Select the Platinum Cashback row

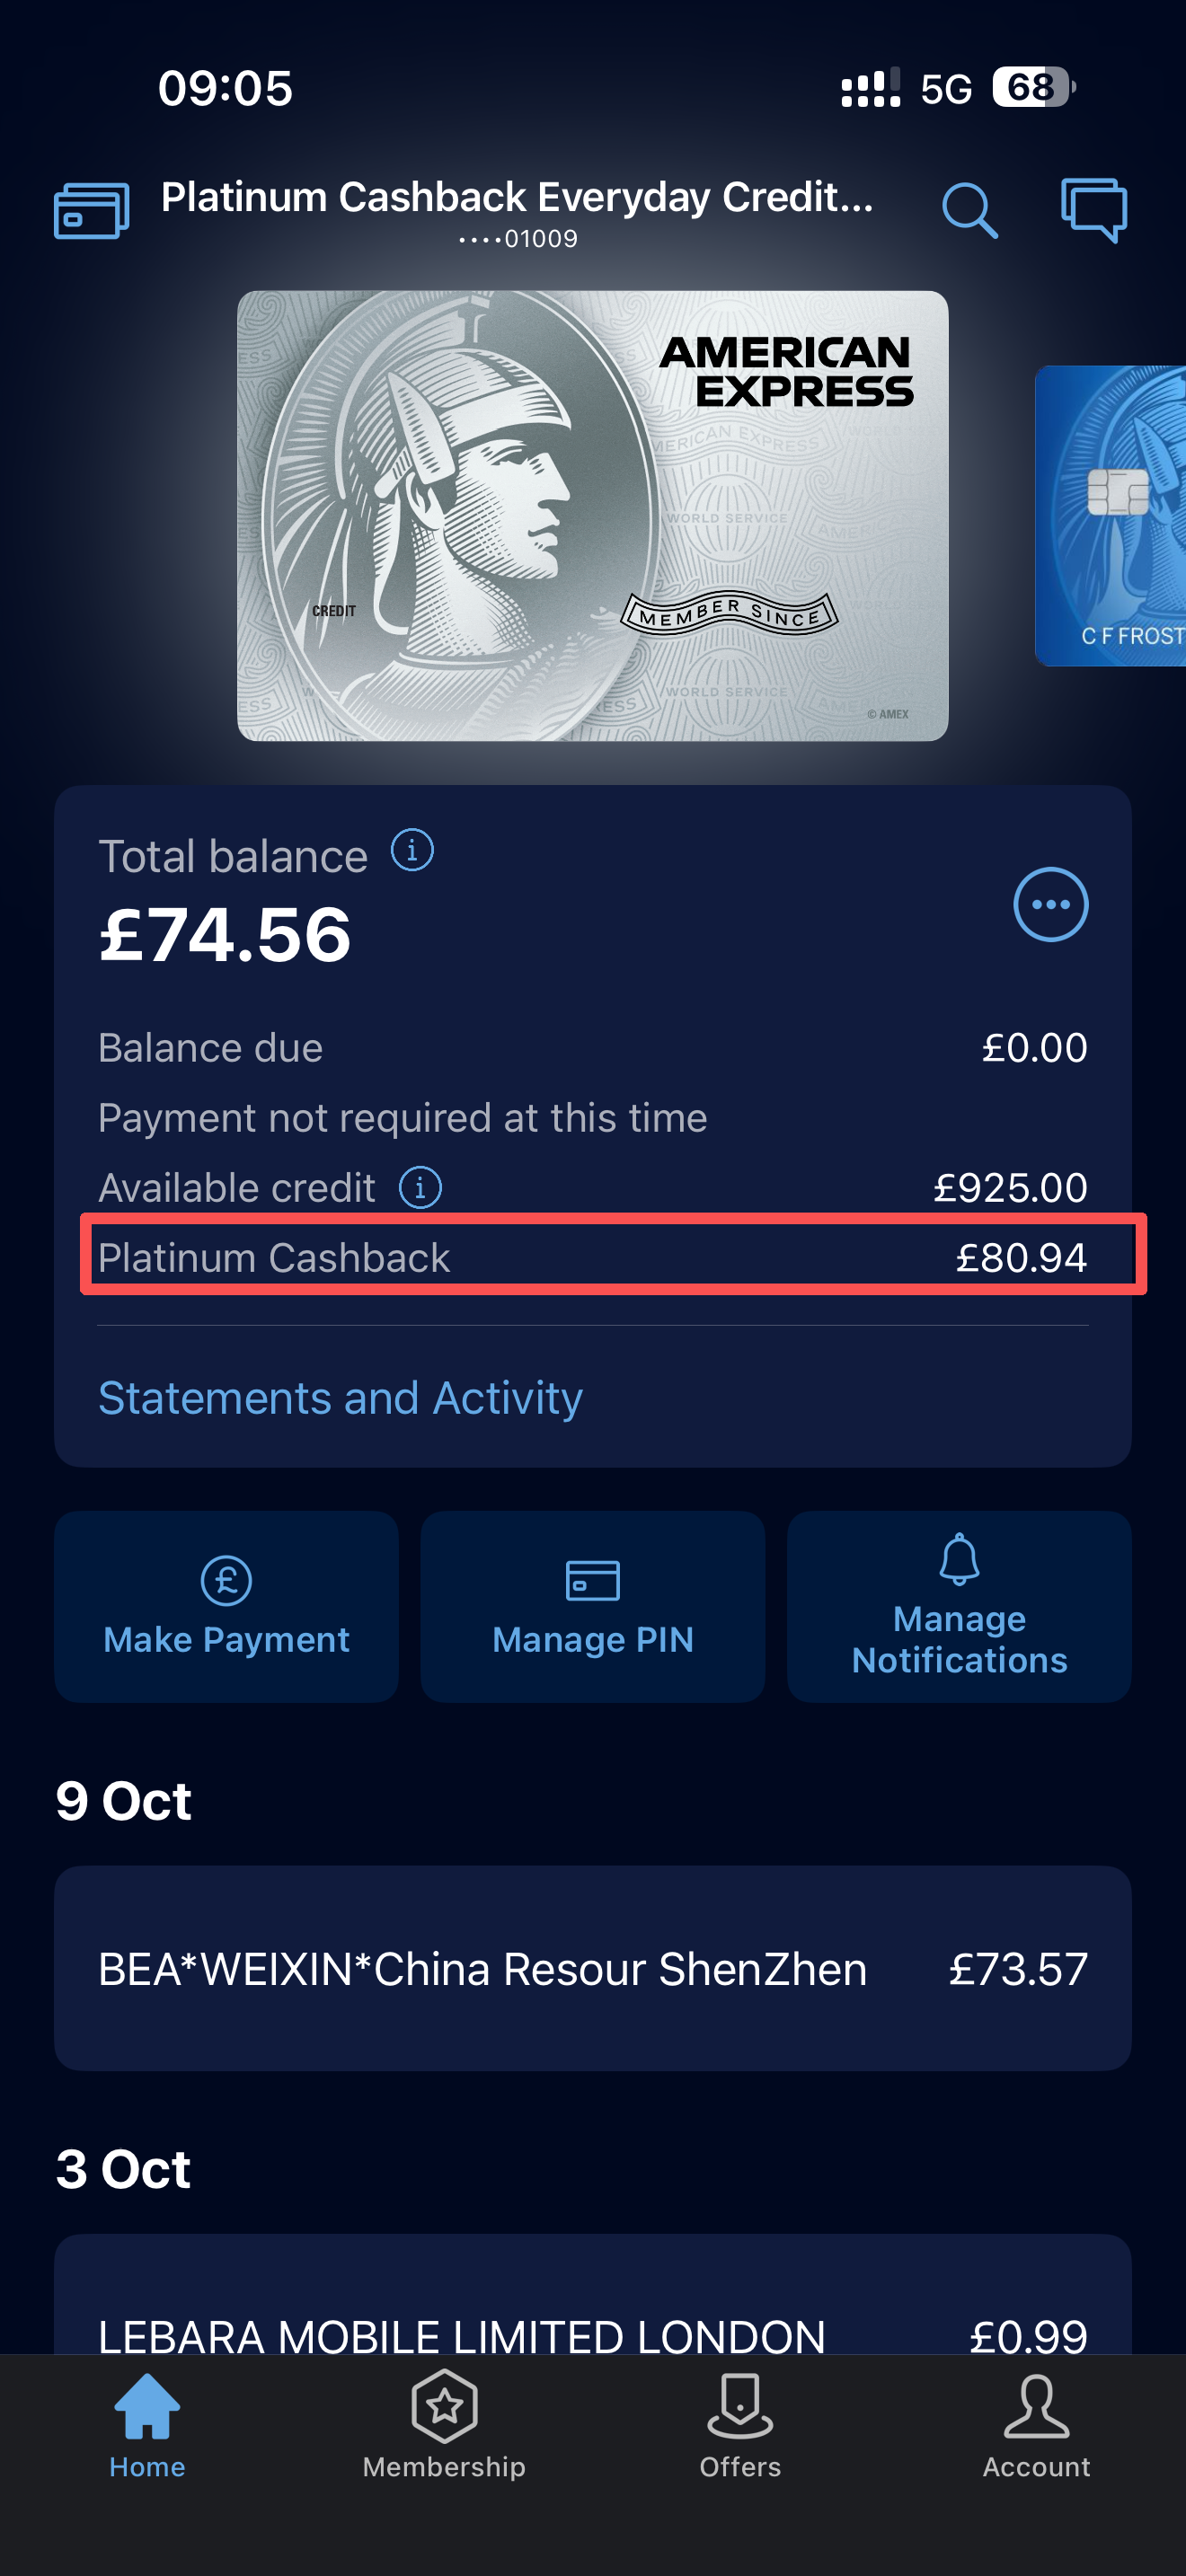pos(592,1257)
